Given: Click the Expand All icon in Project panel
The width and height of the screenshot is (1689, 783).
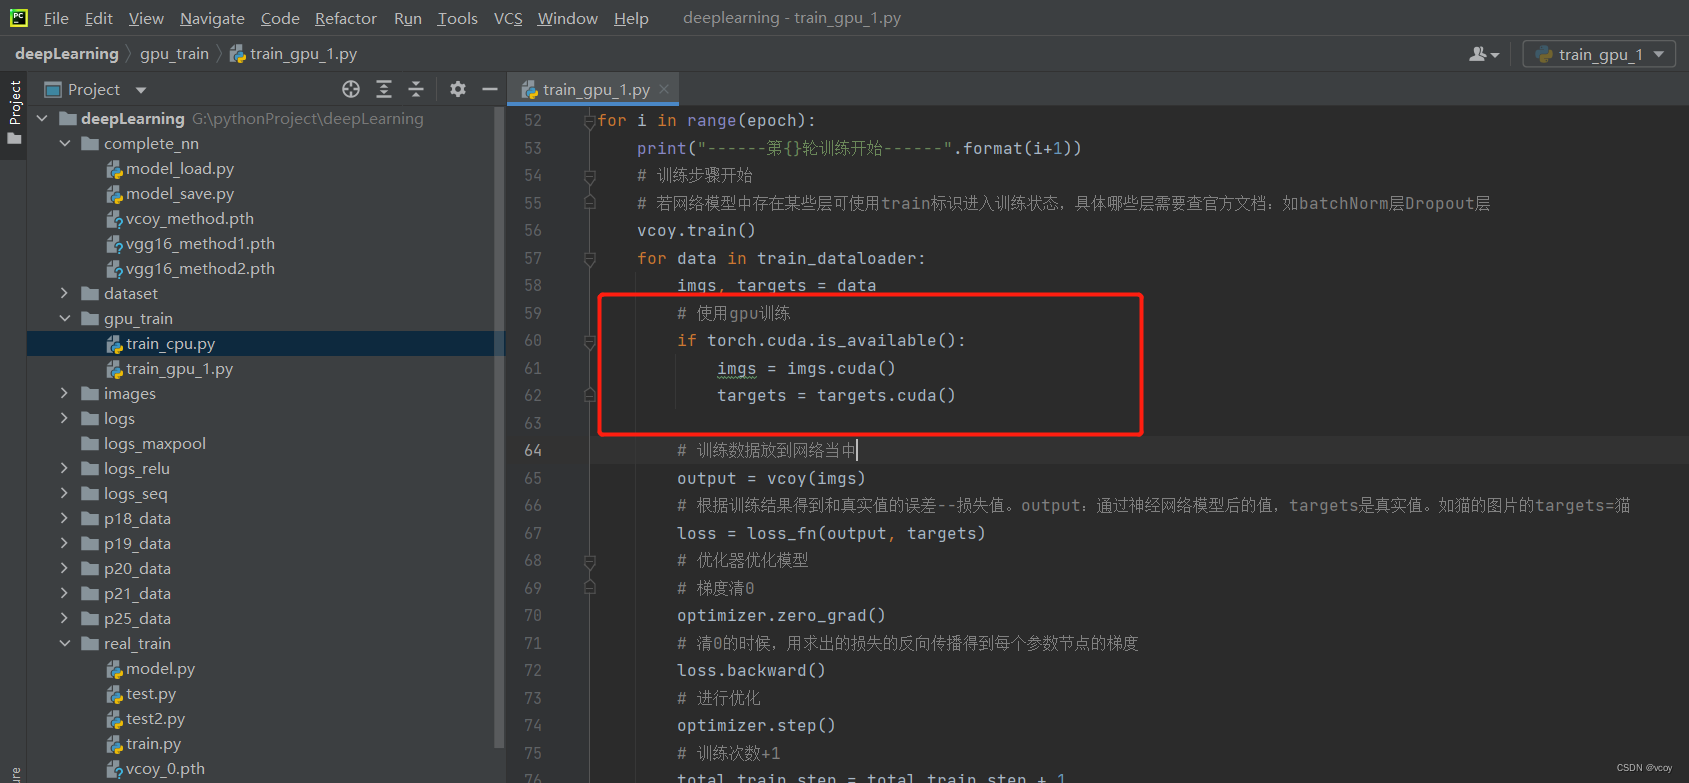Looking at the screenshot, I should click(384, 89).
